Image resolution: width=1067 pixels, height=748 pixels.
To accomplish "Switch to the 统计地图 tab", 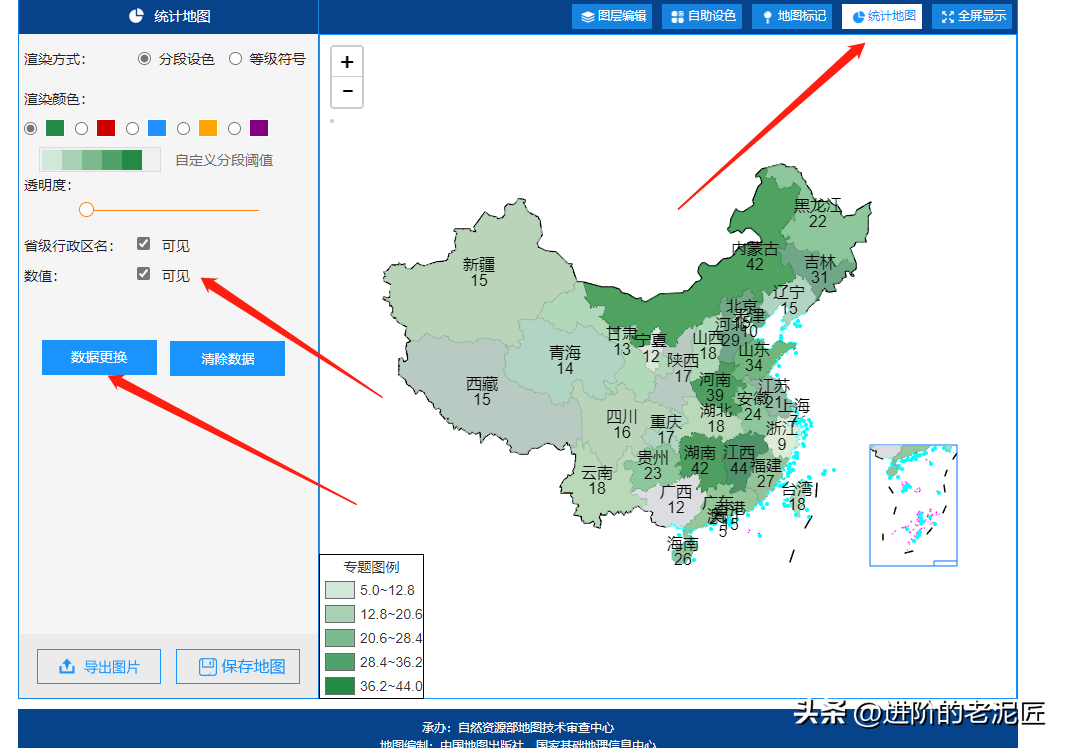I will point(882,16).
